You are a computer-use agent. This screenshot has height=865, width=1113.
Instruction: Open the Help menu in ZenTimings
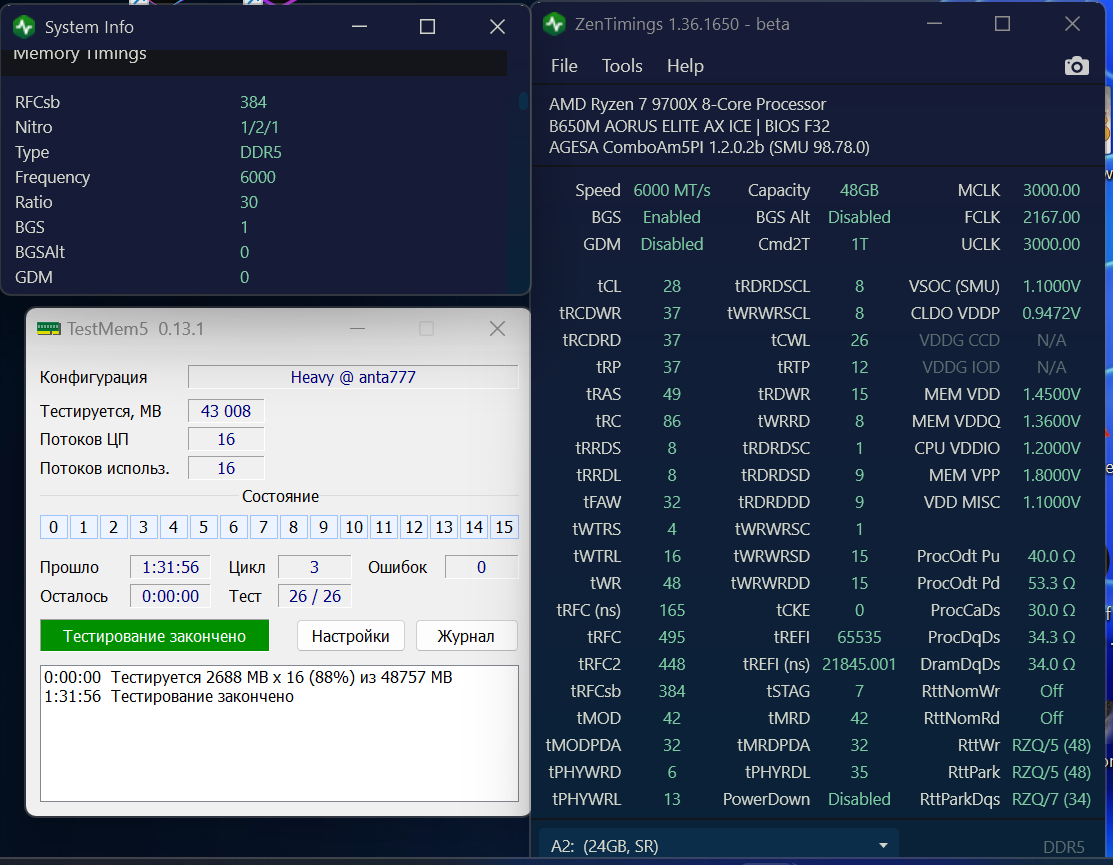[685, 66]
